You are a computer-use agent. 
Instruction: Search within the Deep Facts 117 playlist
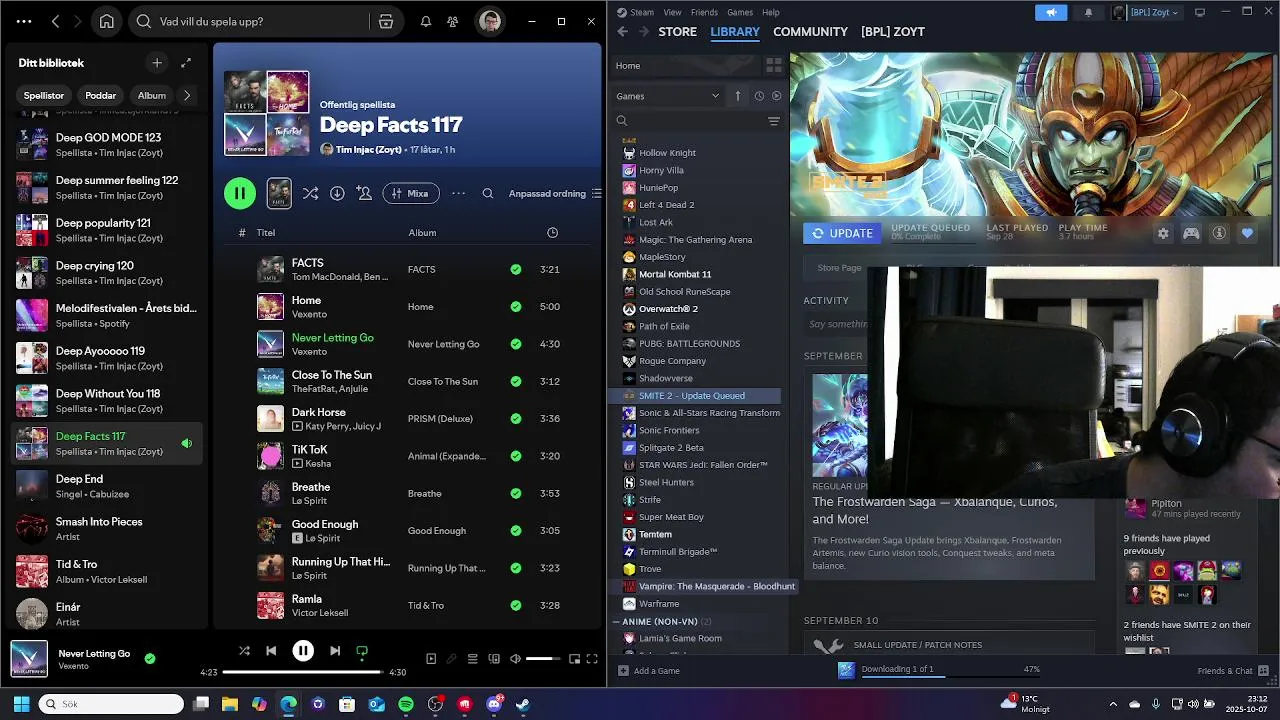click(x=488, y=193)
